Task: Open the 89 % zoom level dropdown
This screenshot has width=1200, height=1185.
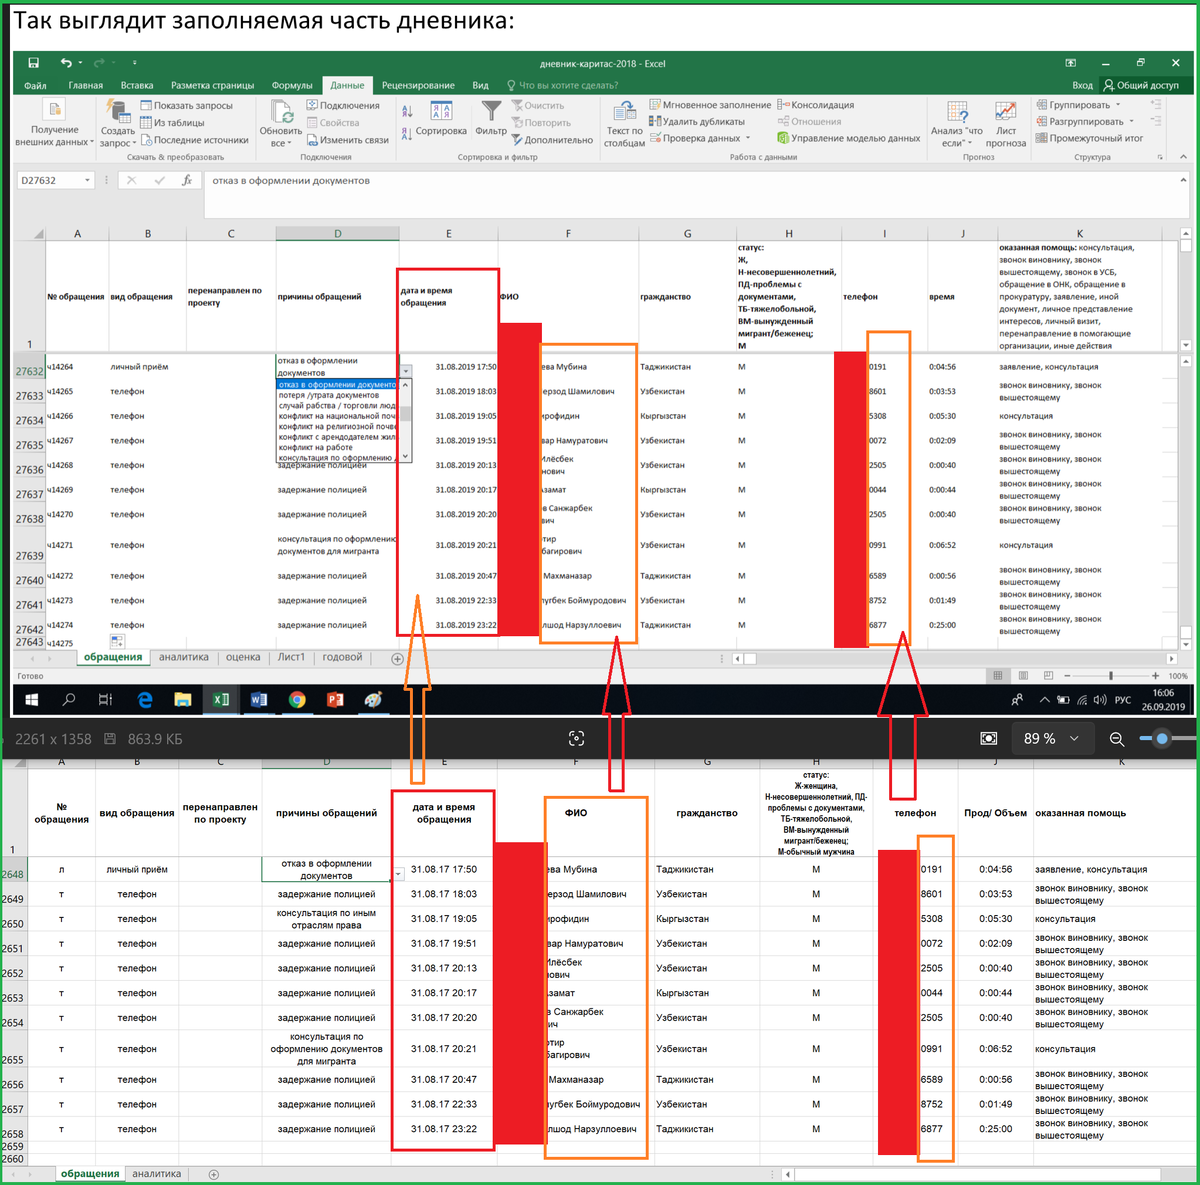Action: click(1074, 738)
